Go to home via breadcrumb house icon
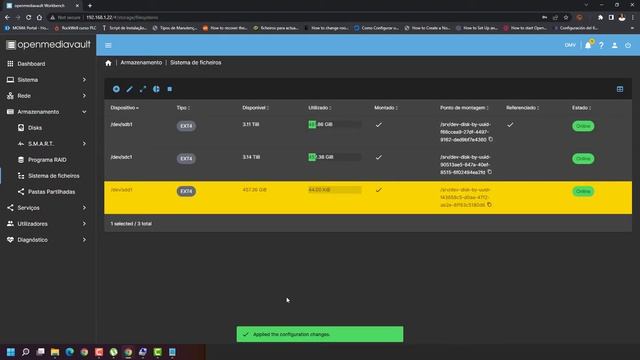 108,63
